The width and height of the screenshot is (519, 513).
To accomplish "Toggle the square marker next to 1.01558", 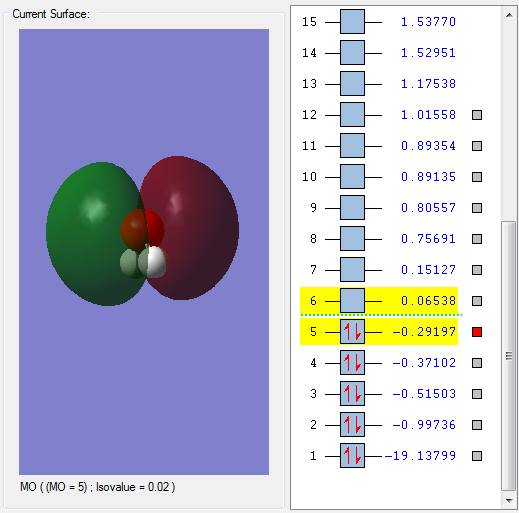I will click(477, 115).
